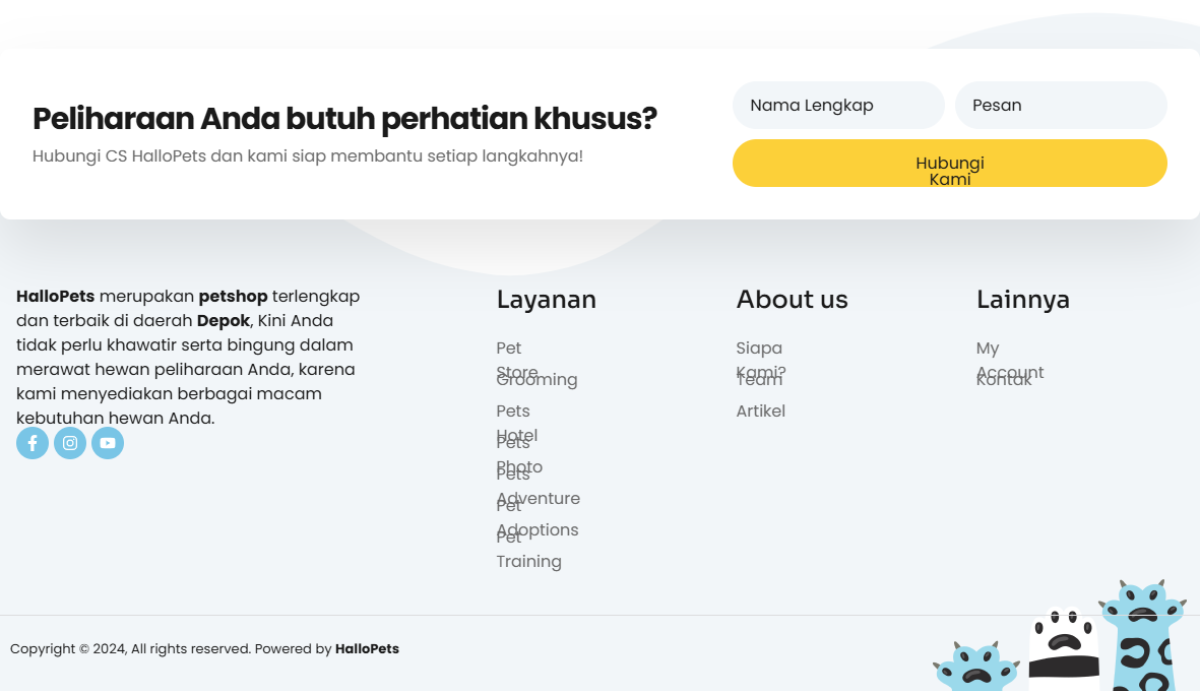Image resolution: width=1200 pixels, height=691 pixels.
Task: Open the Pets Hotel link
Action: (x=517, y=423)
